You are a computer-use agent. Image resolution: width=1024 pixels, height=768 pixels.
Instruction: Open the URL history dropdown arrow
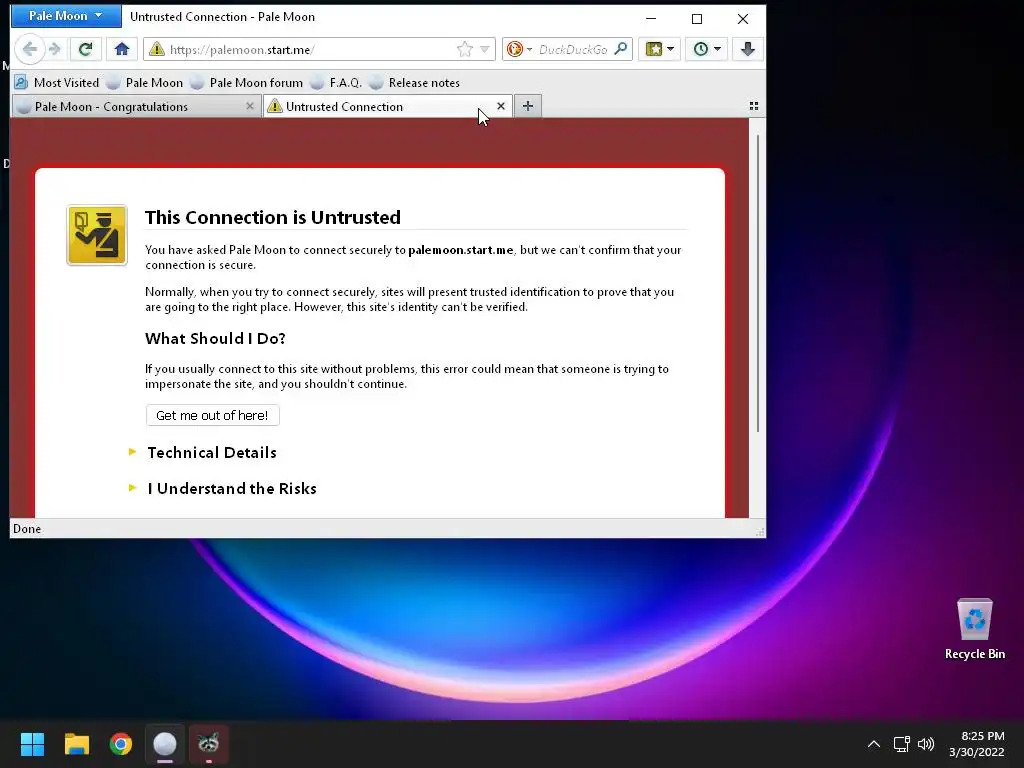point(485,50)
